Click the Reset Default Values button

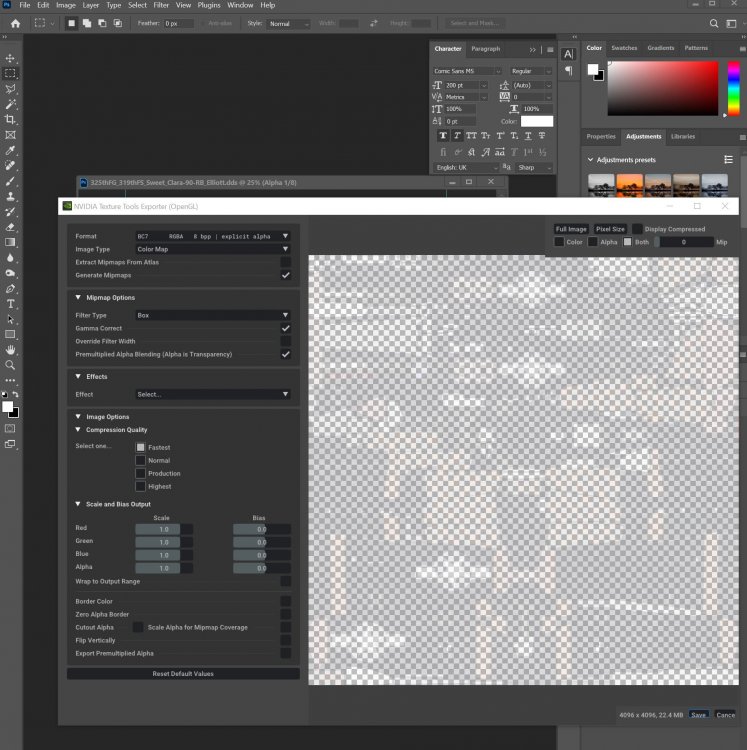pos(183,674)
